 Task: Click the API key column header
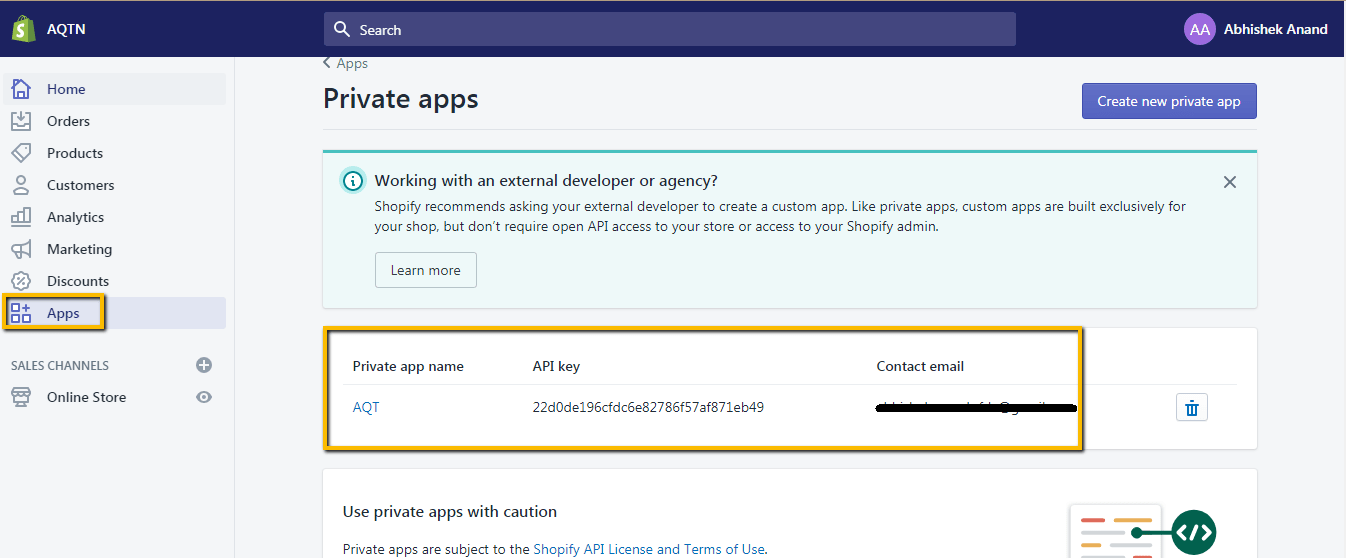[x=556, y=366]
